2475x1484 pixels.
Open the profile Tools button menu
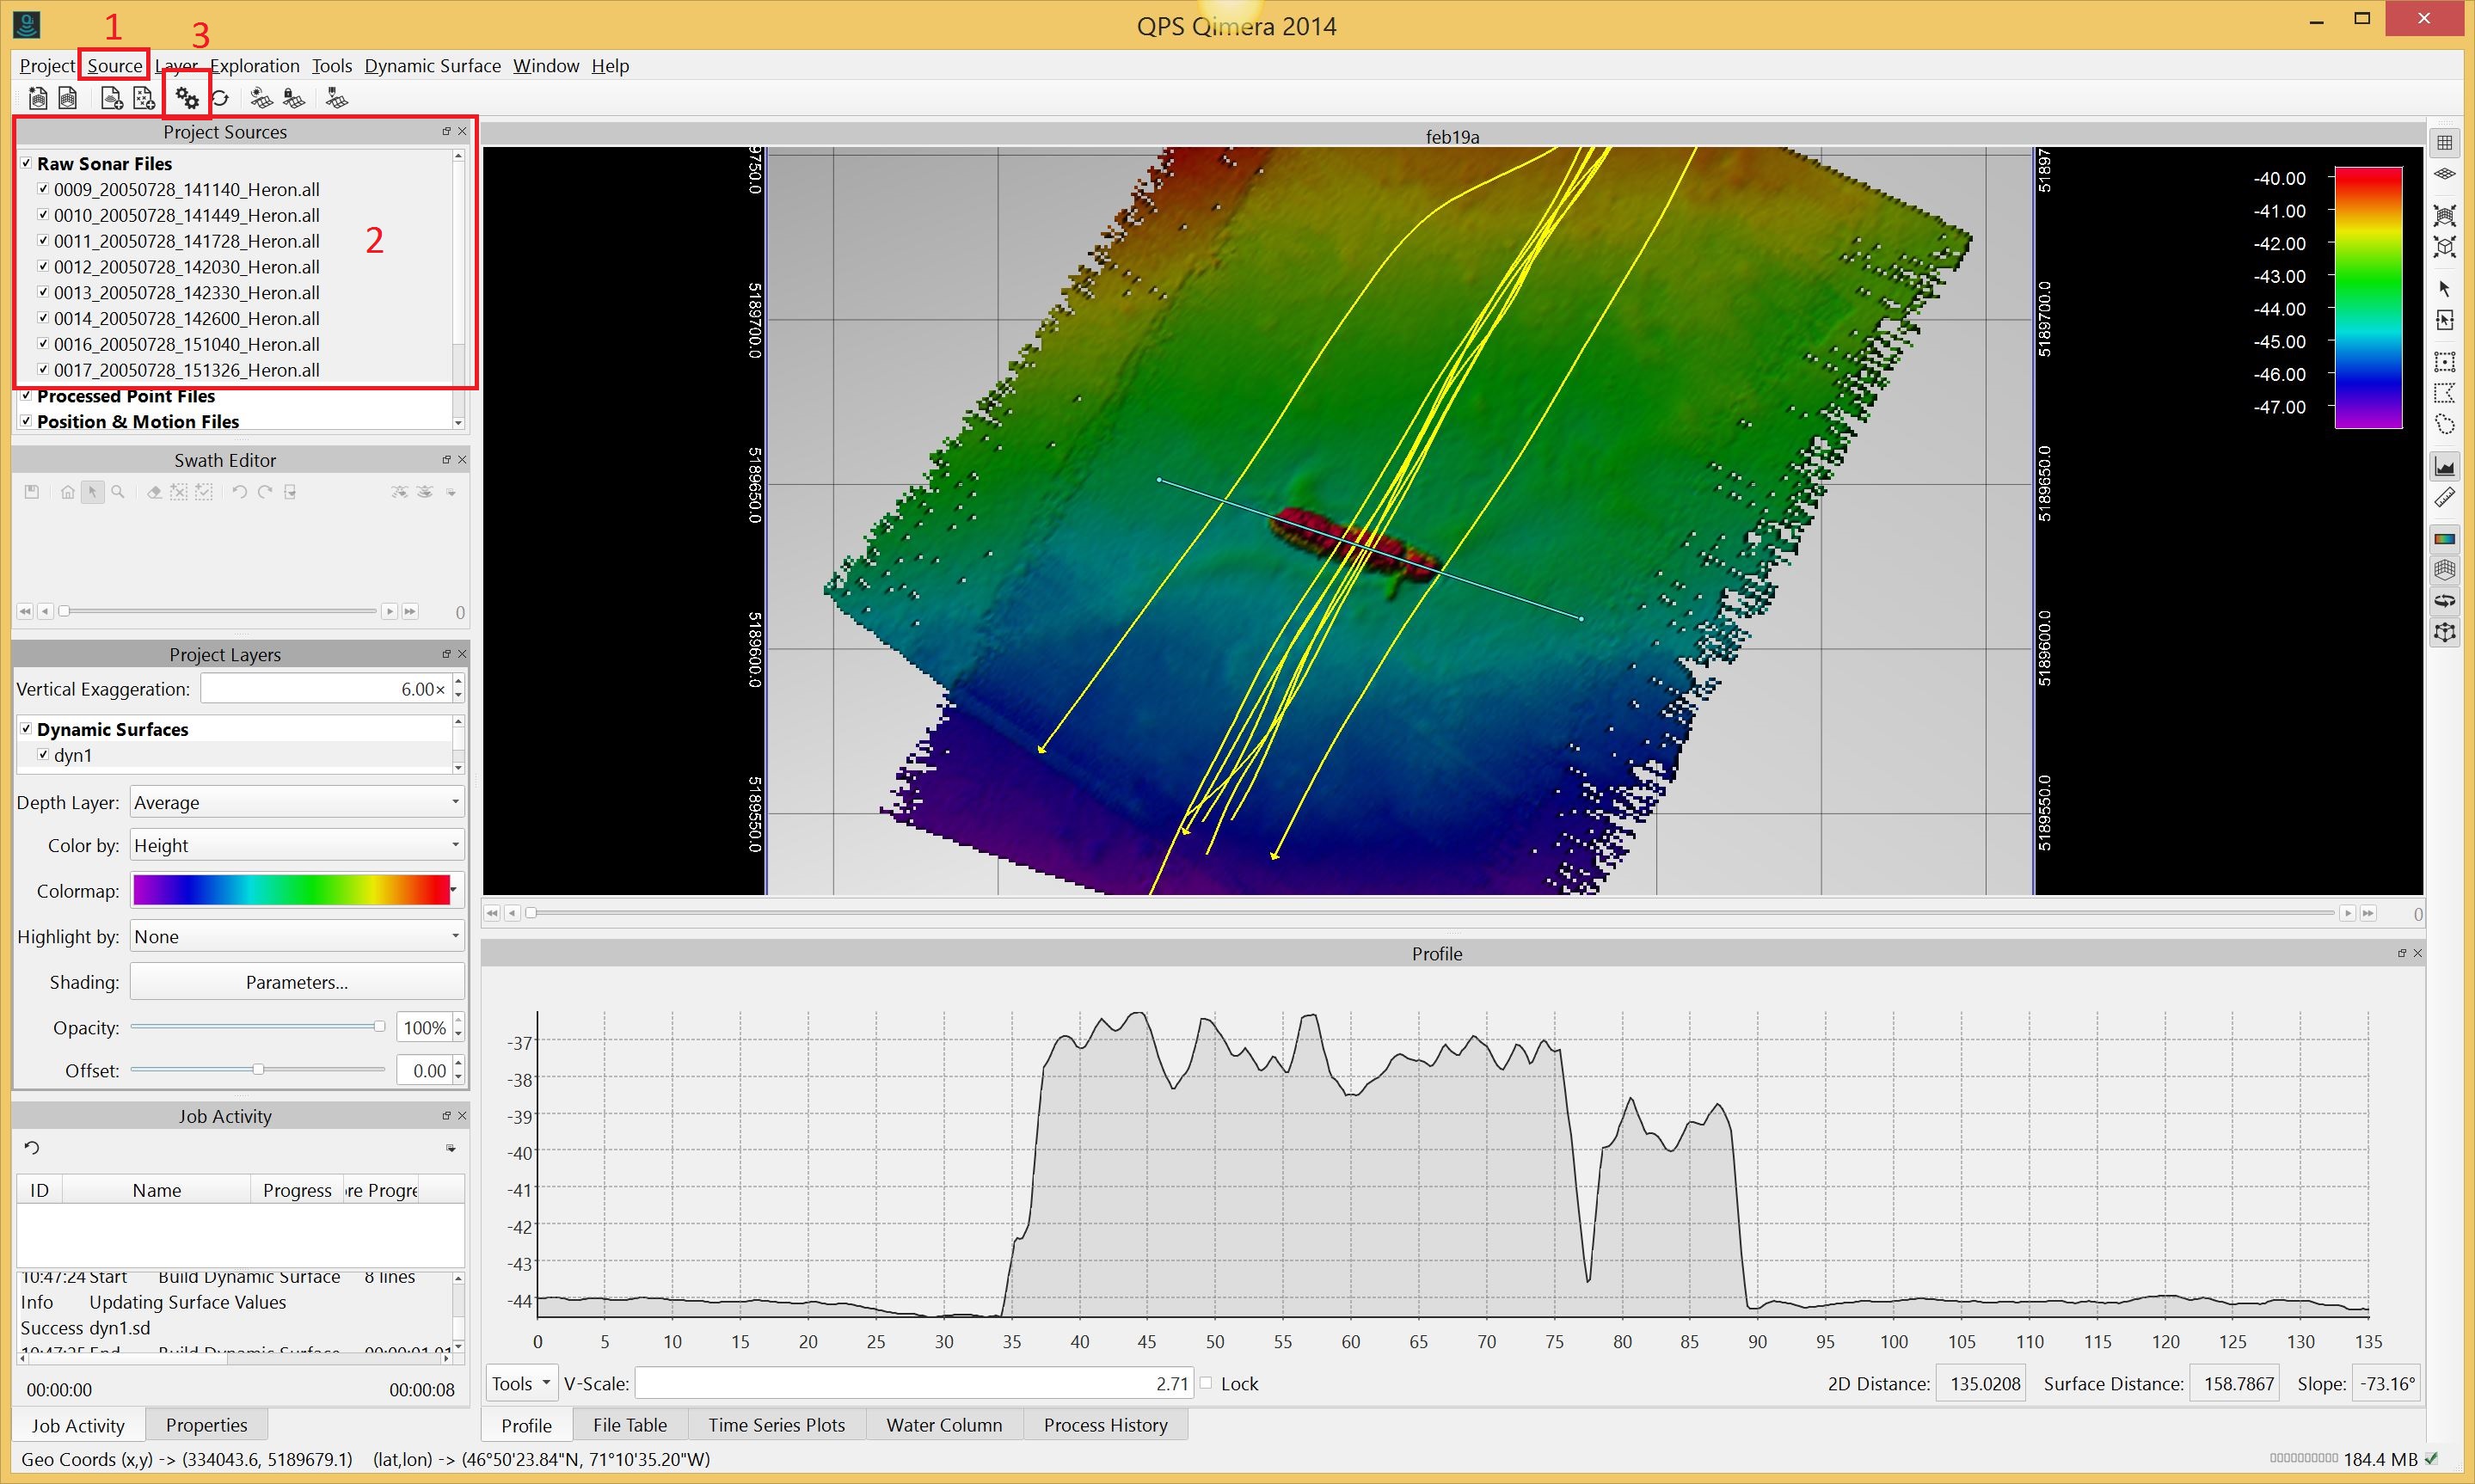(x=520, y=1383)
